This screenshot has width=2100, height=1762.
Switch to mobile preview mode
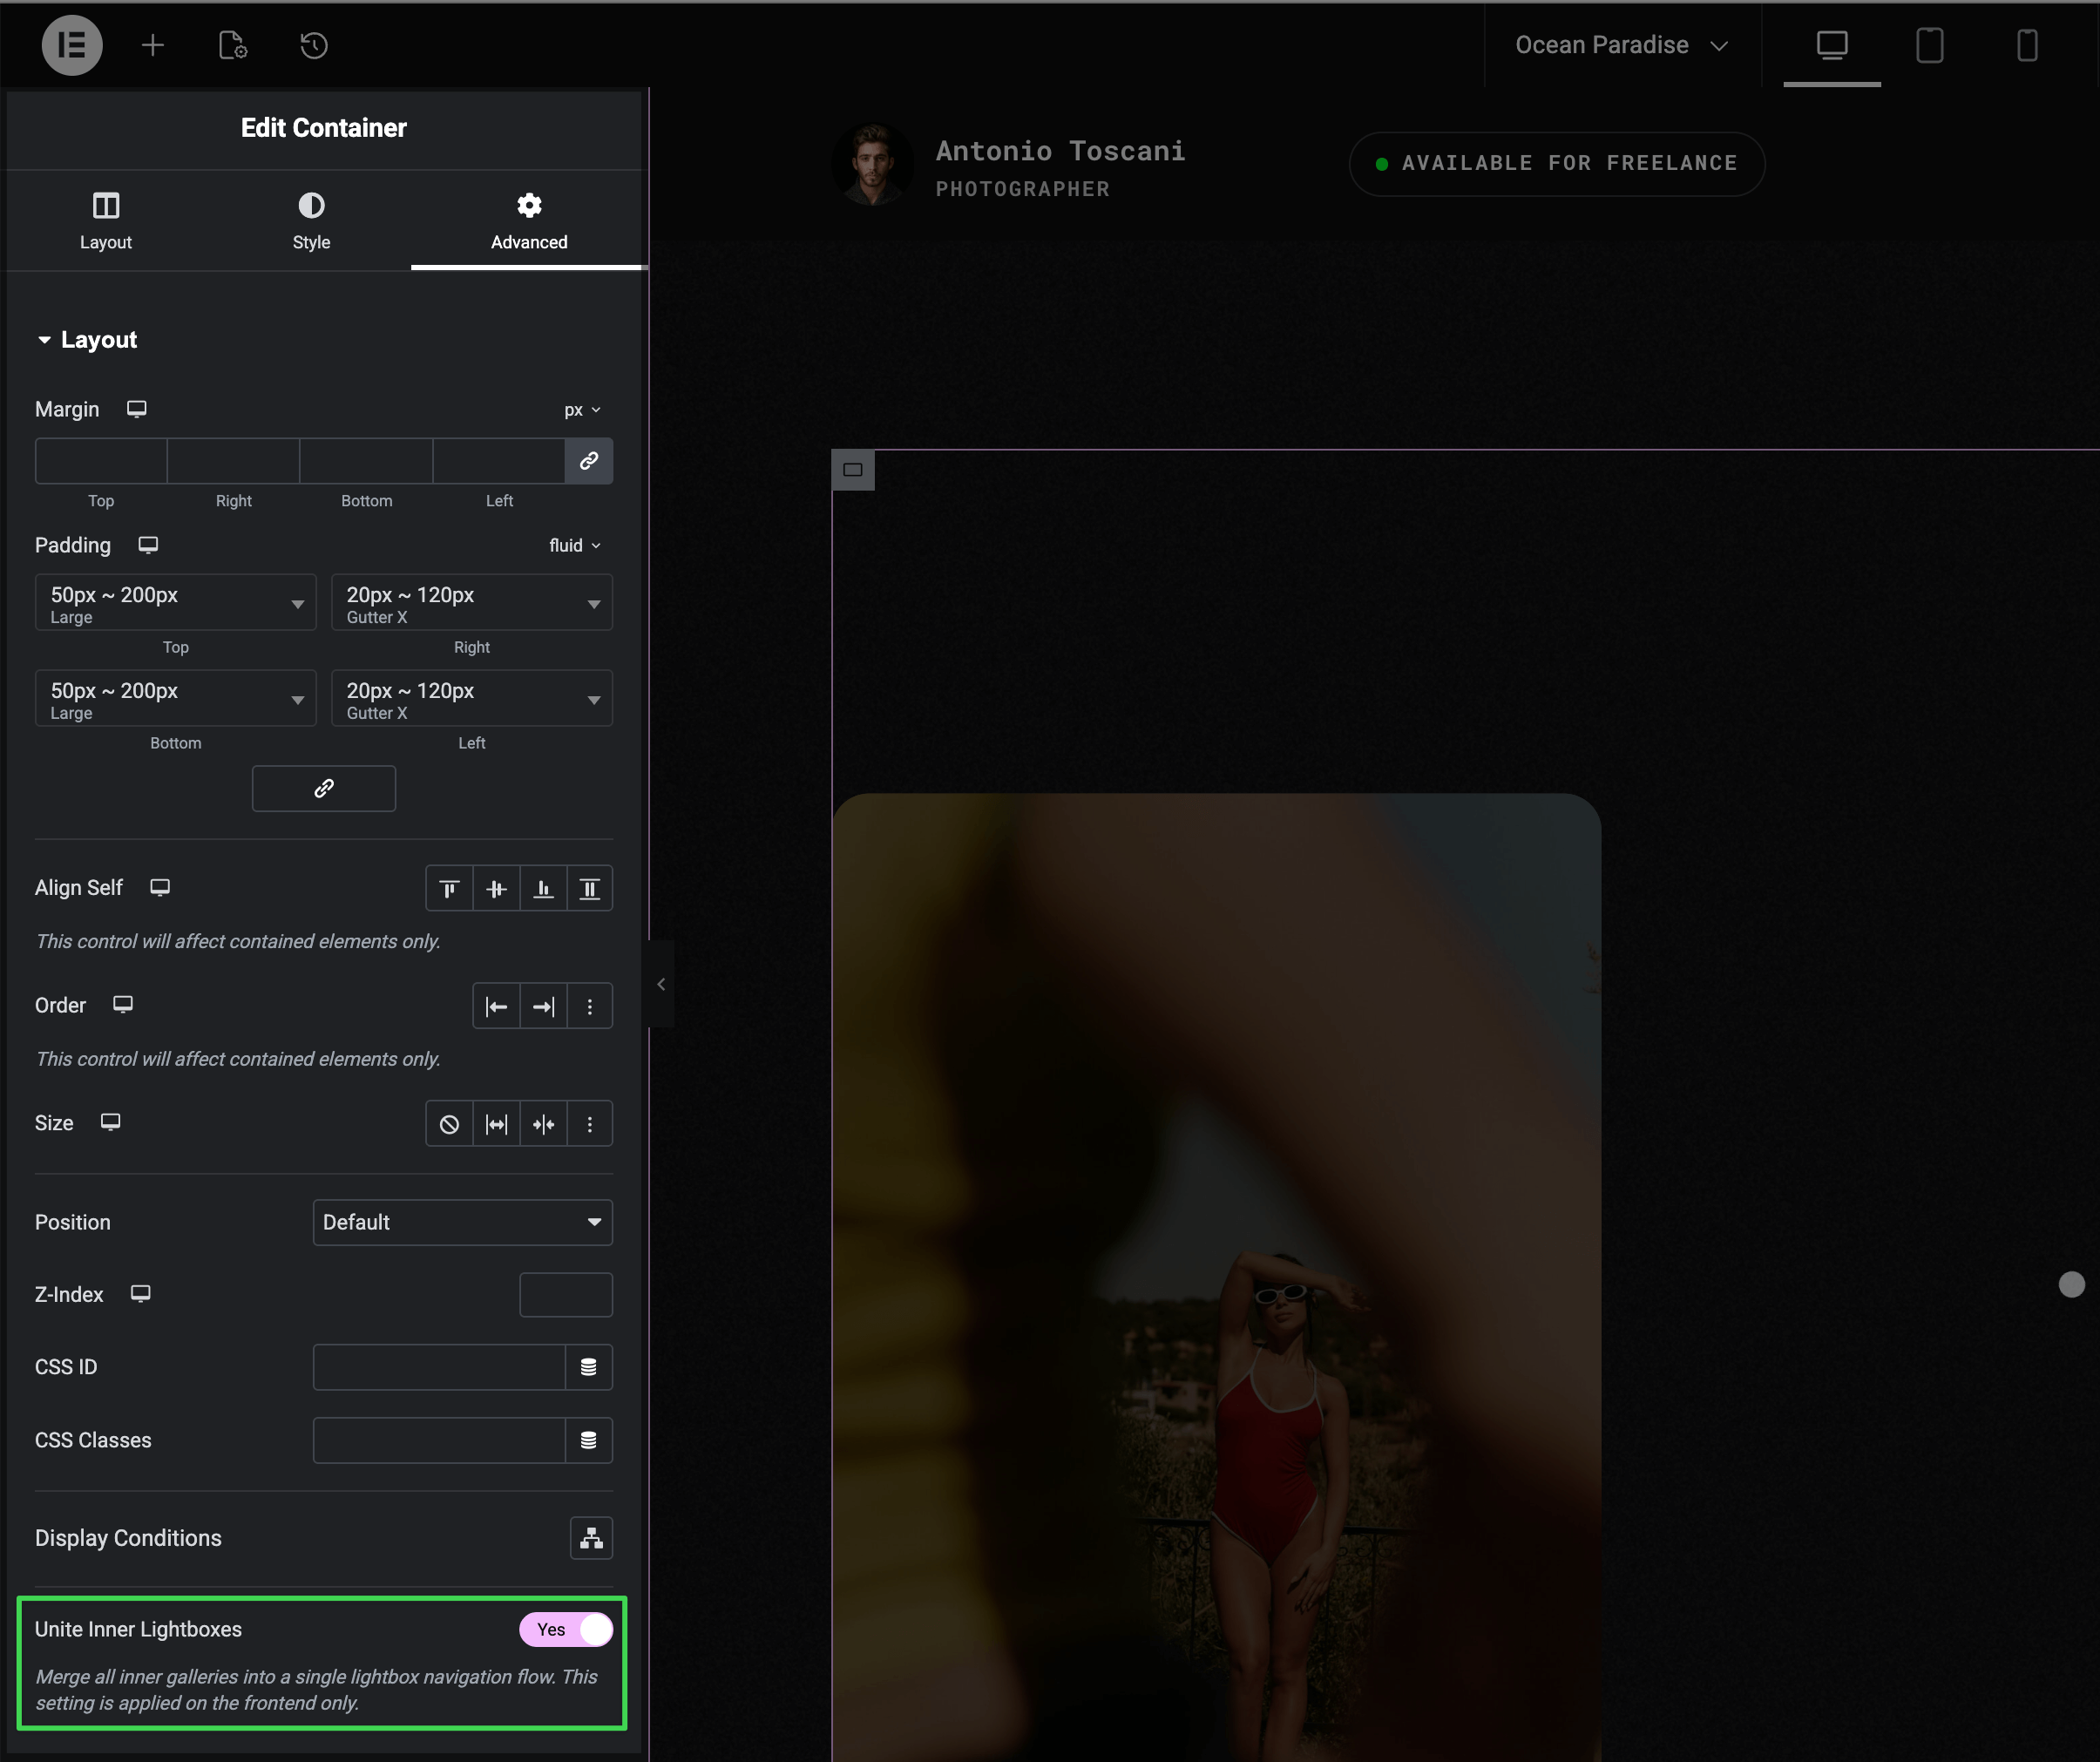[2026, 45]
